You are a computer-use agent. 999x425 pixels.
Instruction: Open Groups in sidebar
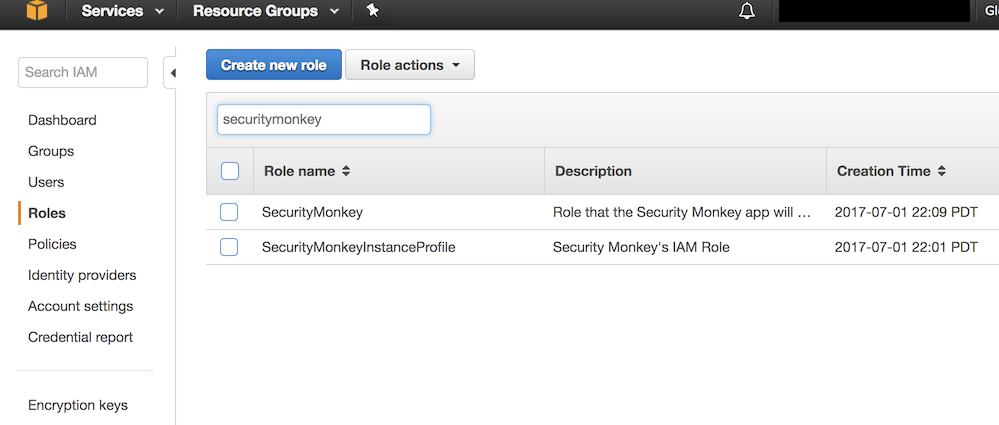pyautogui.click(x=51, y=152)
